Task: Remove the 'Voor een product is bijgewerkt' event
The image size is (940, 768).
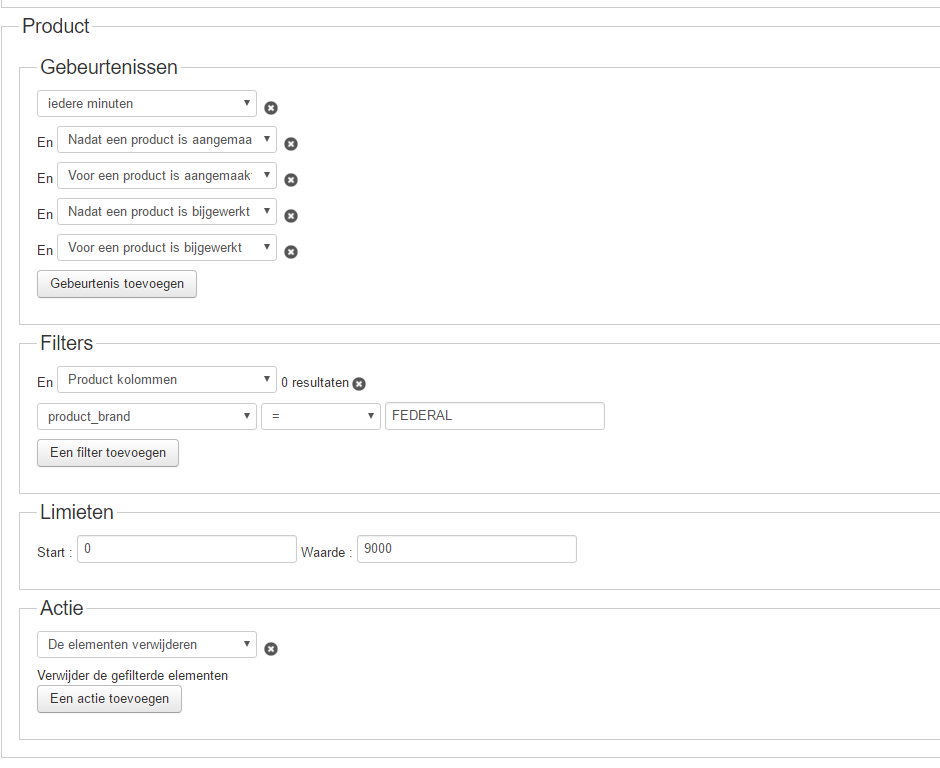Action: point(291,252)
